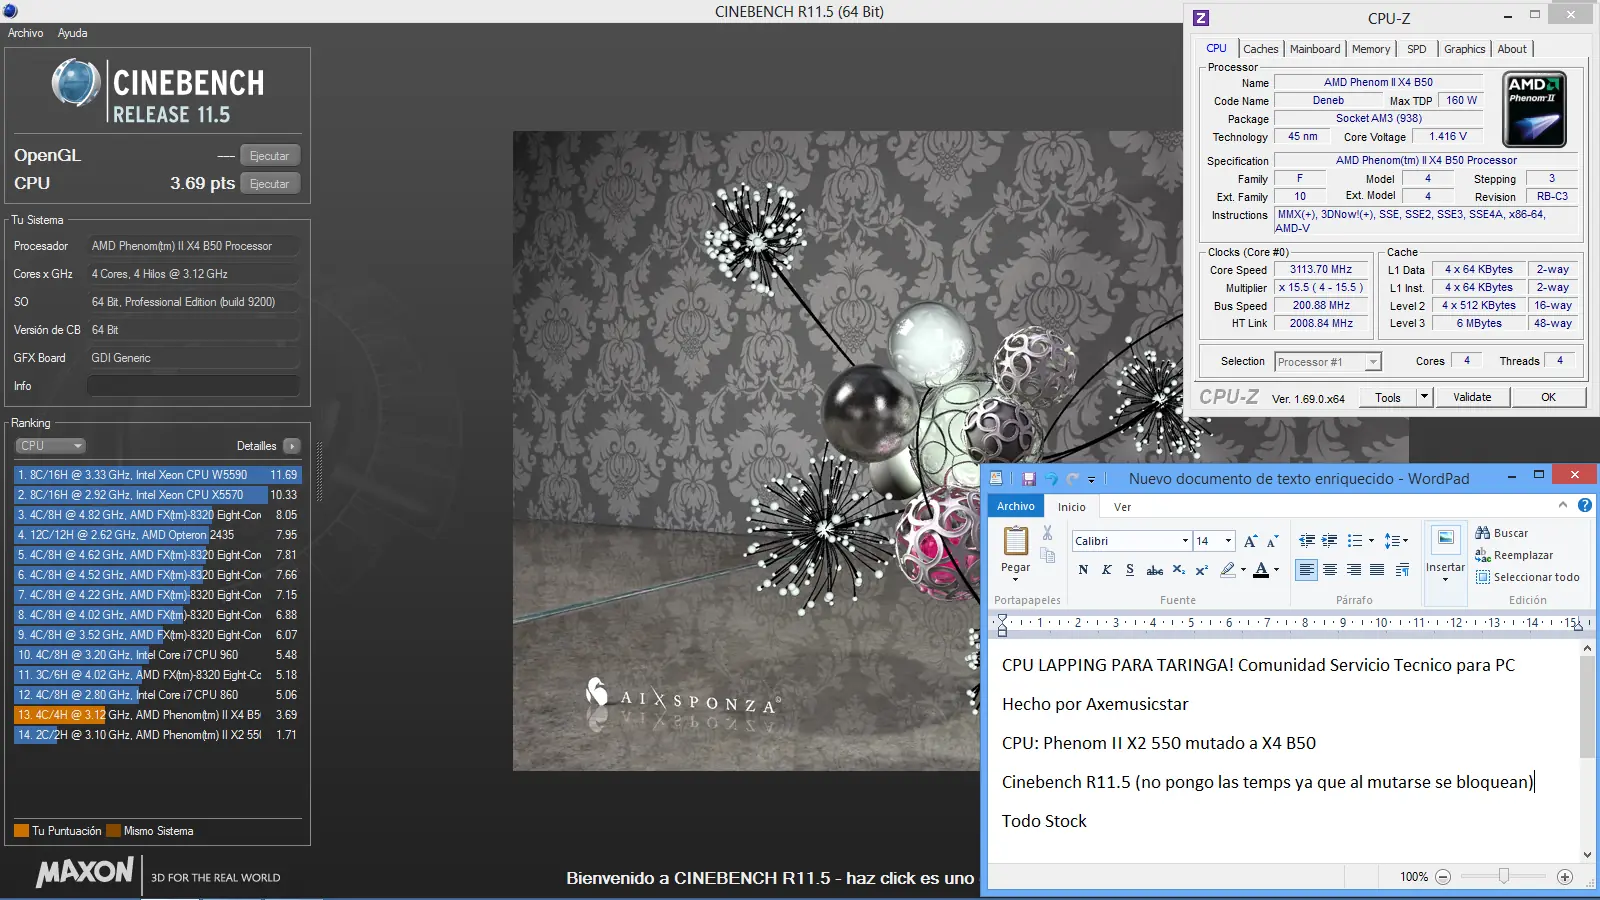Viewport: 1600px width, 900px height.
Task: Select the Intel Xeon CPU W5590 ranking row
Action: click(x=157, y=475)
